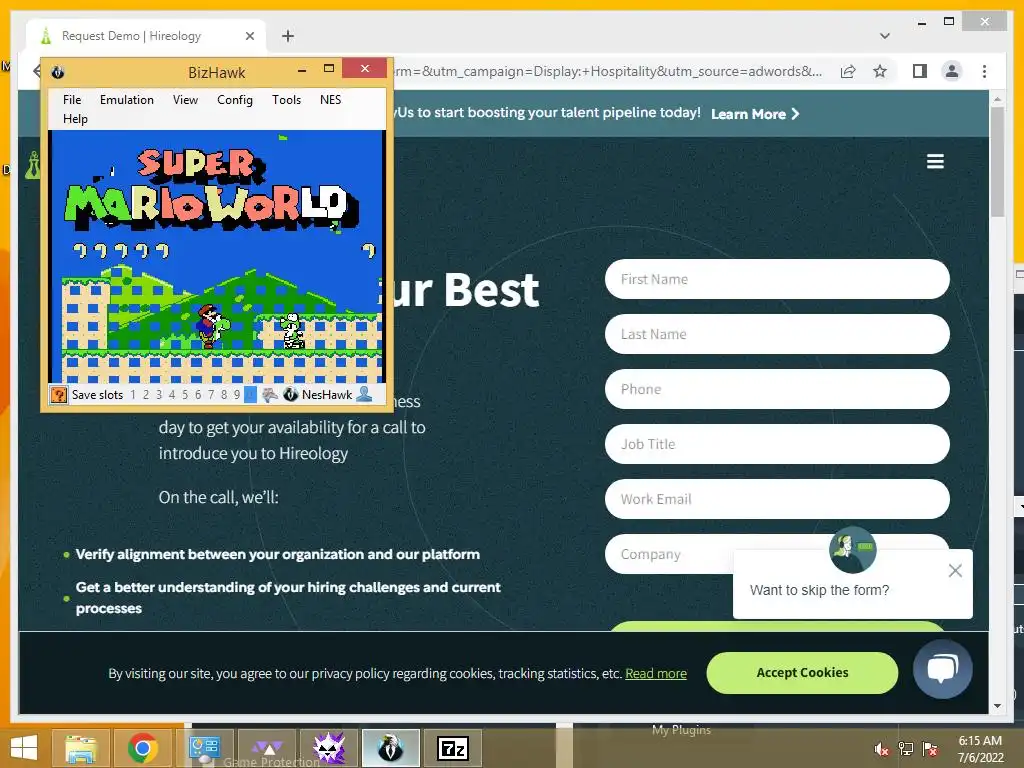Open File Explorer from taskbar
This screenshot has width=1024, height=768.
point(81,748)
